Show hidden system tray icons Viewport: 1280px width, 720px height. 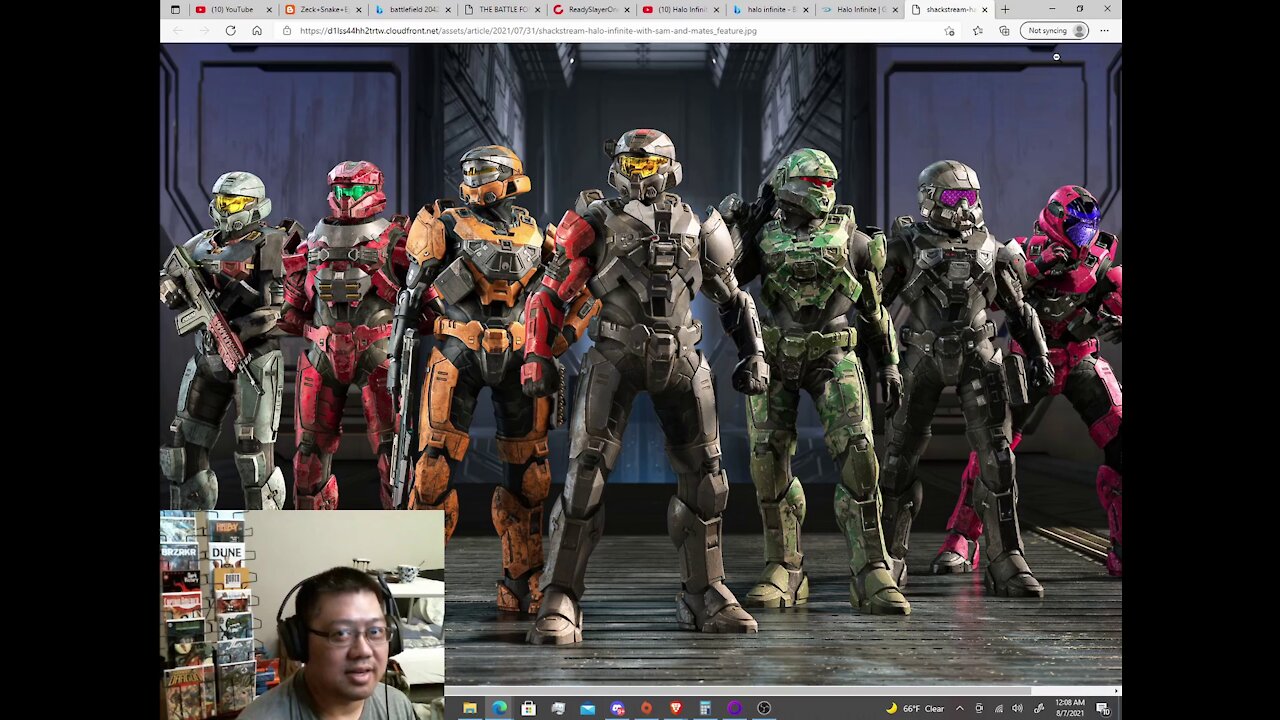point(960,708)
